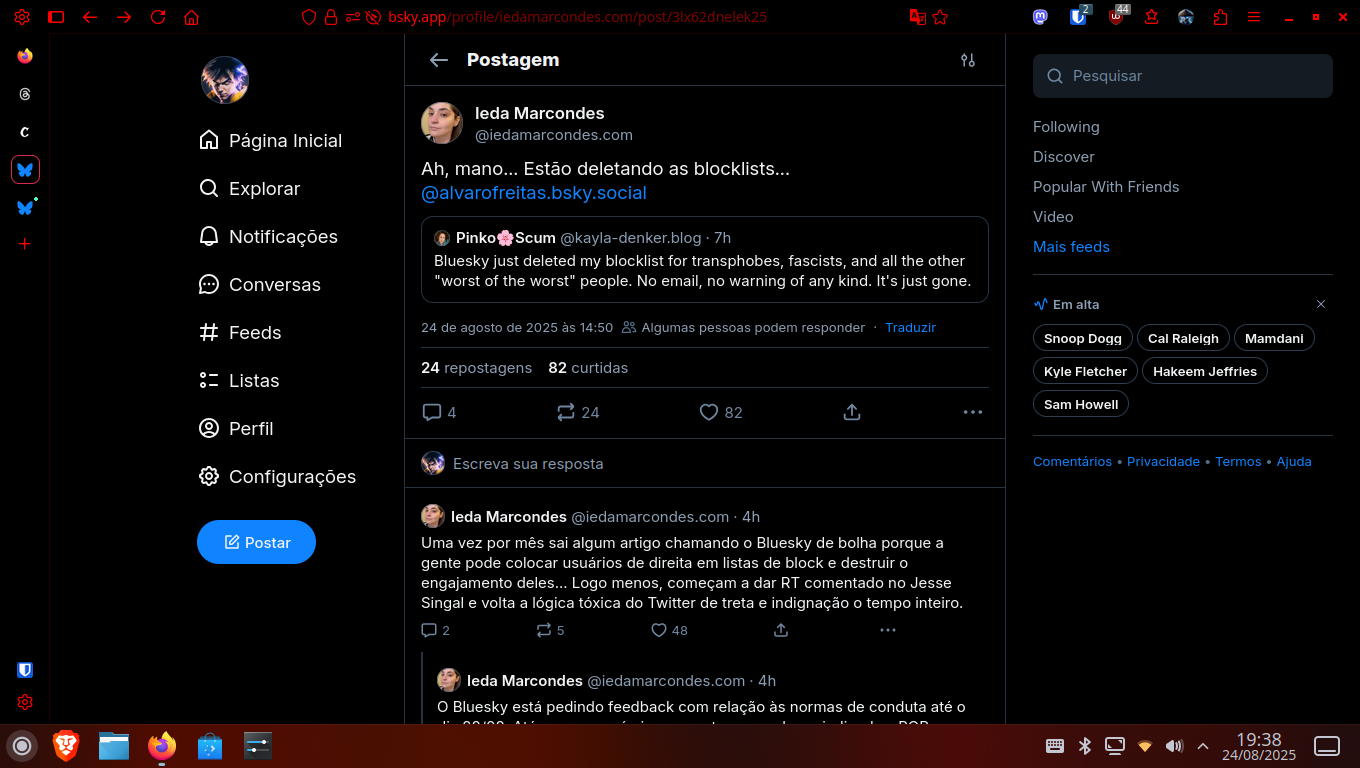Viewport: 1360px width, 768px height.
Task: Open more options on the main post
Action: coord(973,412)
